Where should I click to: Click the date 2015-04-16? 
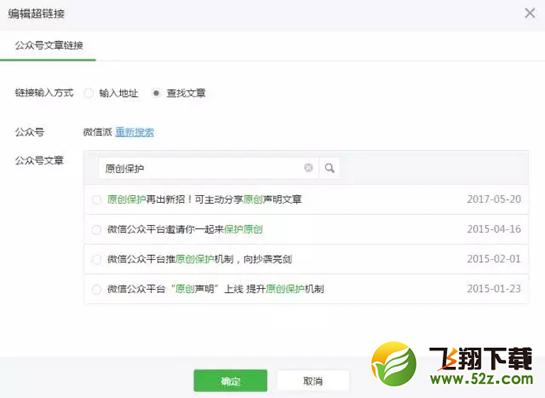pyautogui.click(x=494, y=229)
